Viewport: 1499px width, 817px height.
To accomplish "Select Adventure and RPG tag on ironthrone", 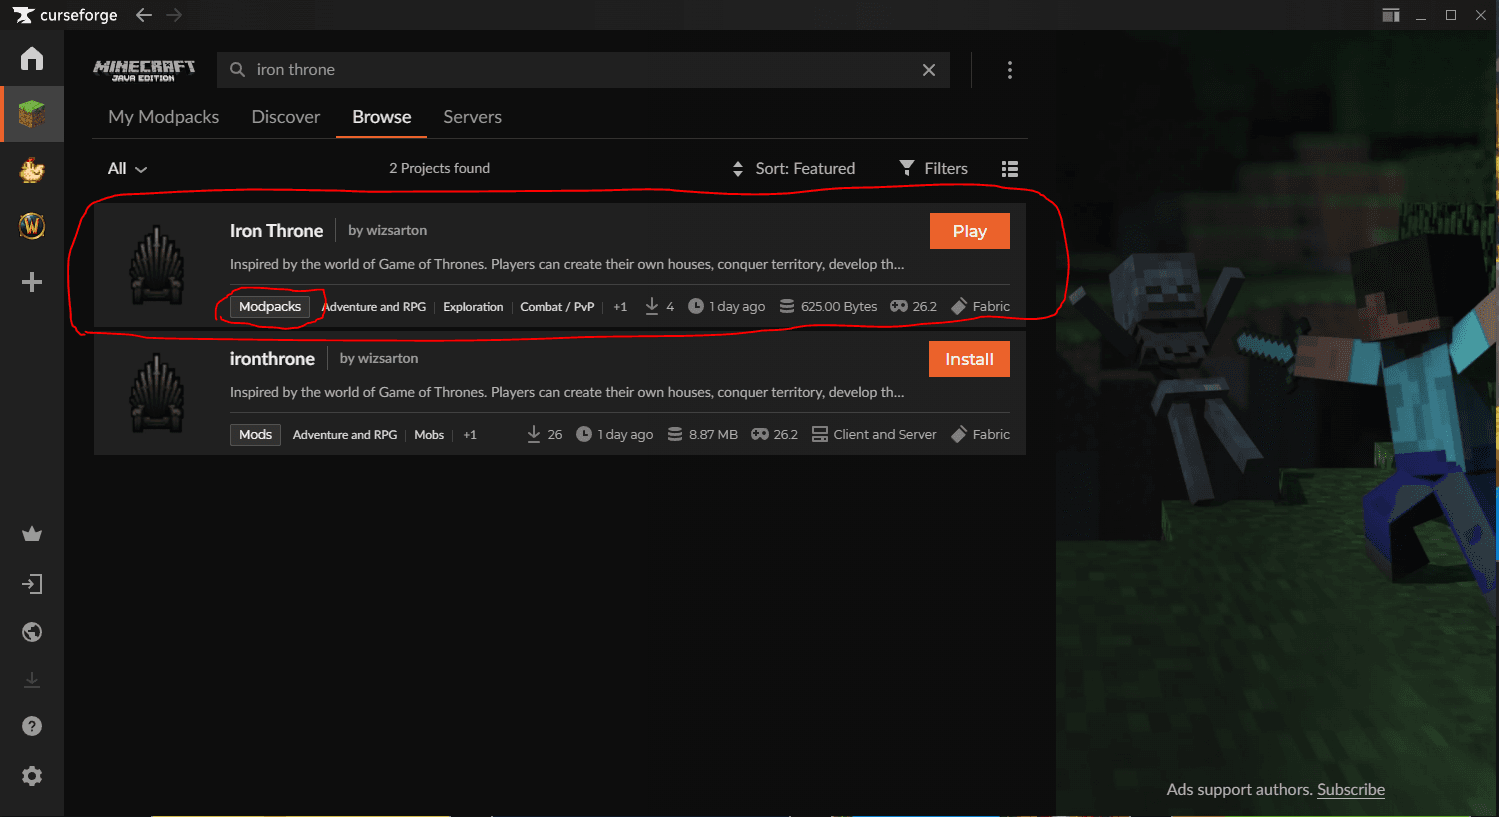I will (345, 435).
